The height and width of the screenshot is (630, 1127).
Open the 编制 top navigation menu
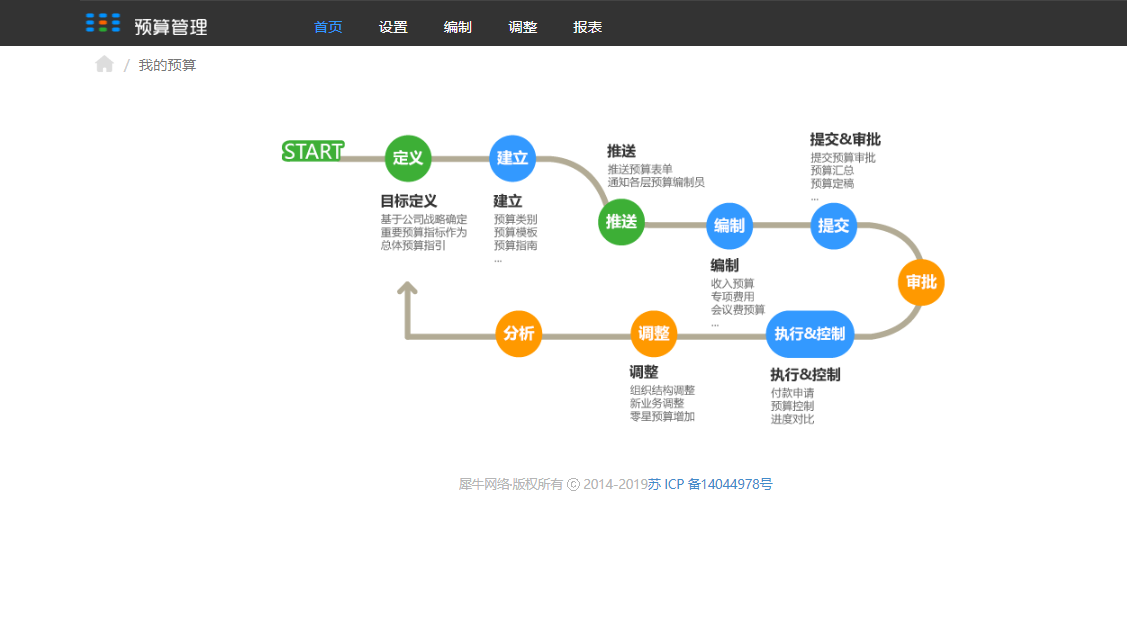458,27
